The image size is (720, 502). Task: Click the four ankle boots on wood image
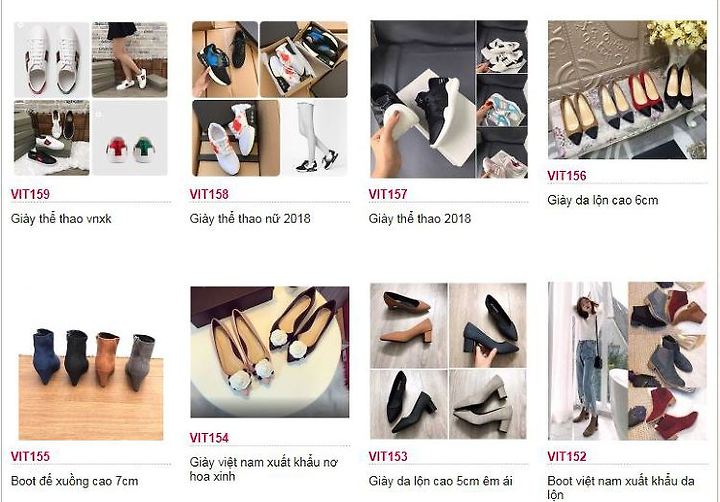[x=91, y=384]
